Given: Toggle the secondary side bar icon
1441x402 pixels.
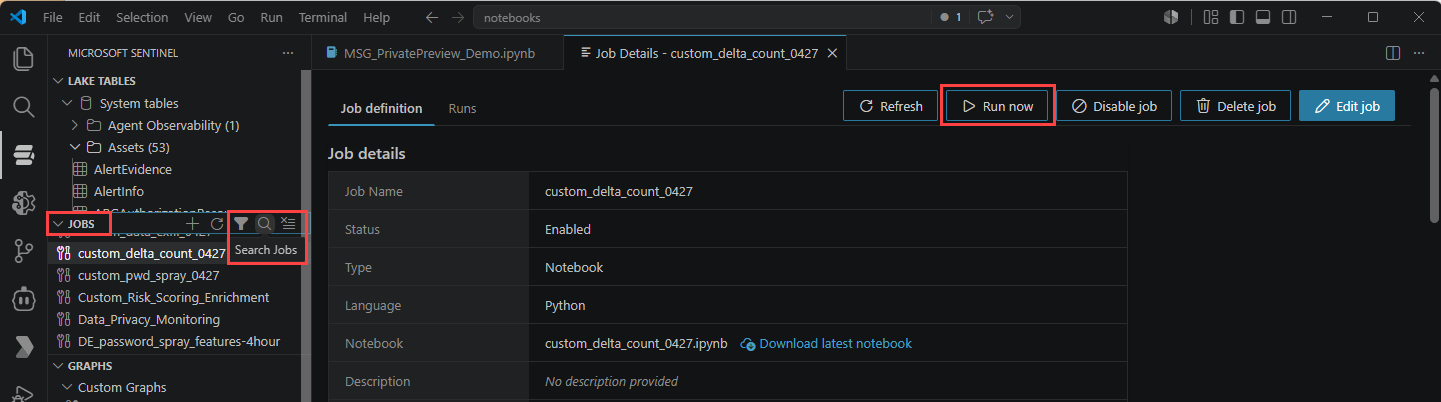Looking at the screenshot, I should click(x=1289, y=17).
